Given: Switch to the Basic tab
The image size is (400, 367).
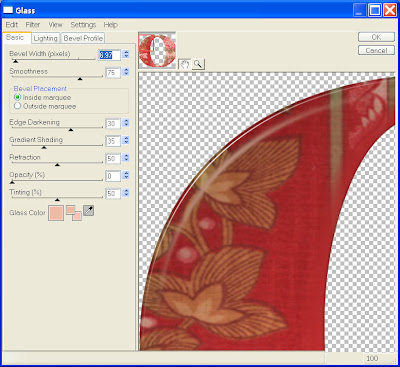Looking at the screenshot, I should click(x=16, y=38).
